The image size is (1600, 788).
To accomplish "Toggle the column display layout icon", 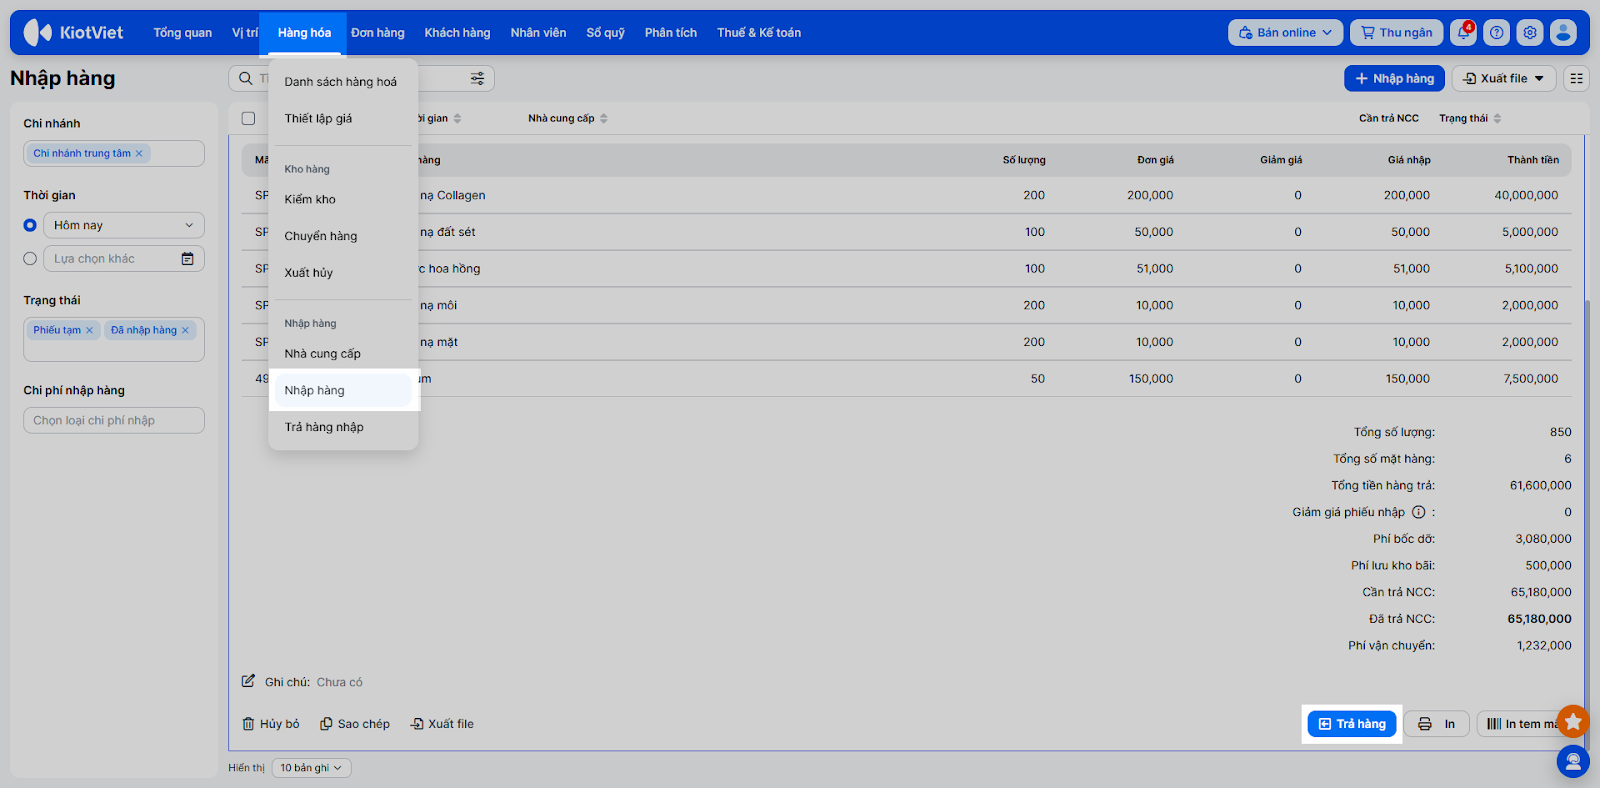I will 1577,78.
